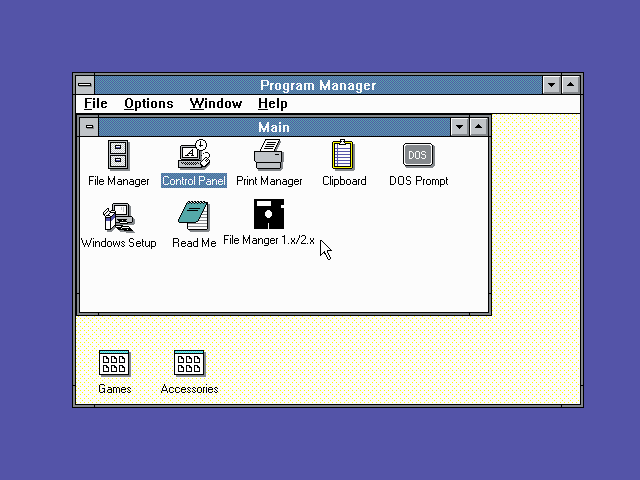This screenshot has height=480, width=640.
Task: Minimize the Main group window
Action: click(459, 127)
